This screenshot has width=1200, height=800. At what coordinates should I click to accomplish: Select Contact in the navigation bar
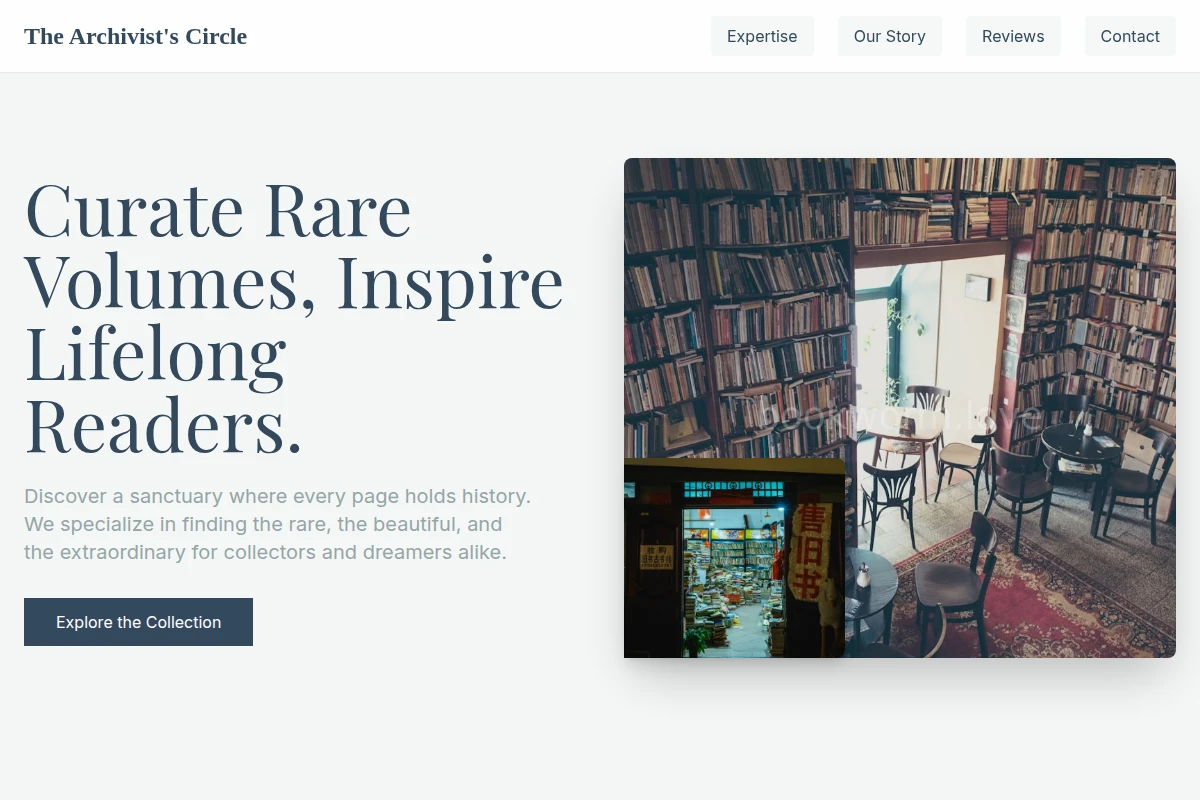1130,36
